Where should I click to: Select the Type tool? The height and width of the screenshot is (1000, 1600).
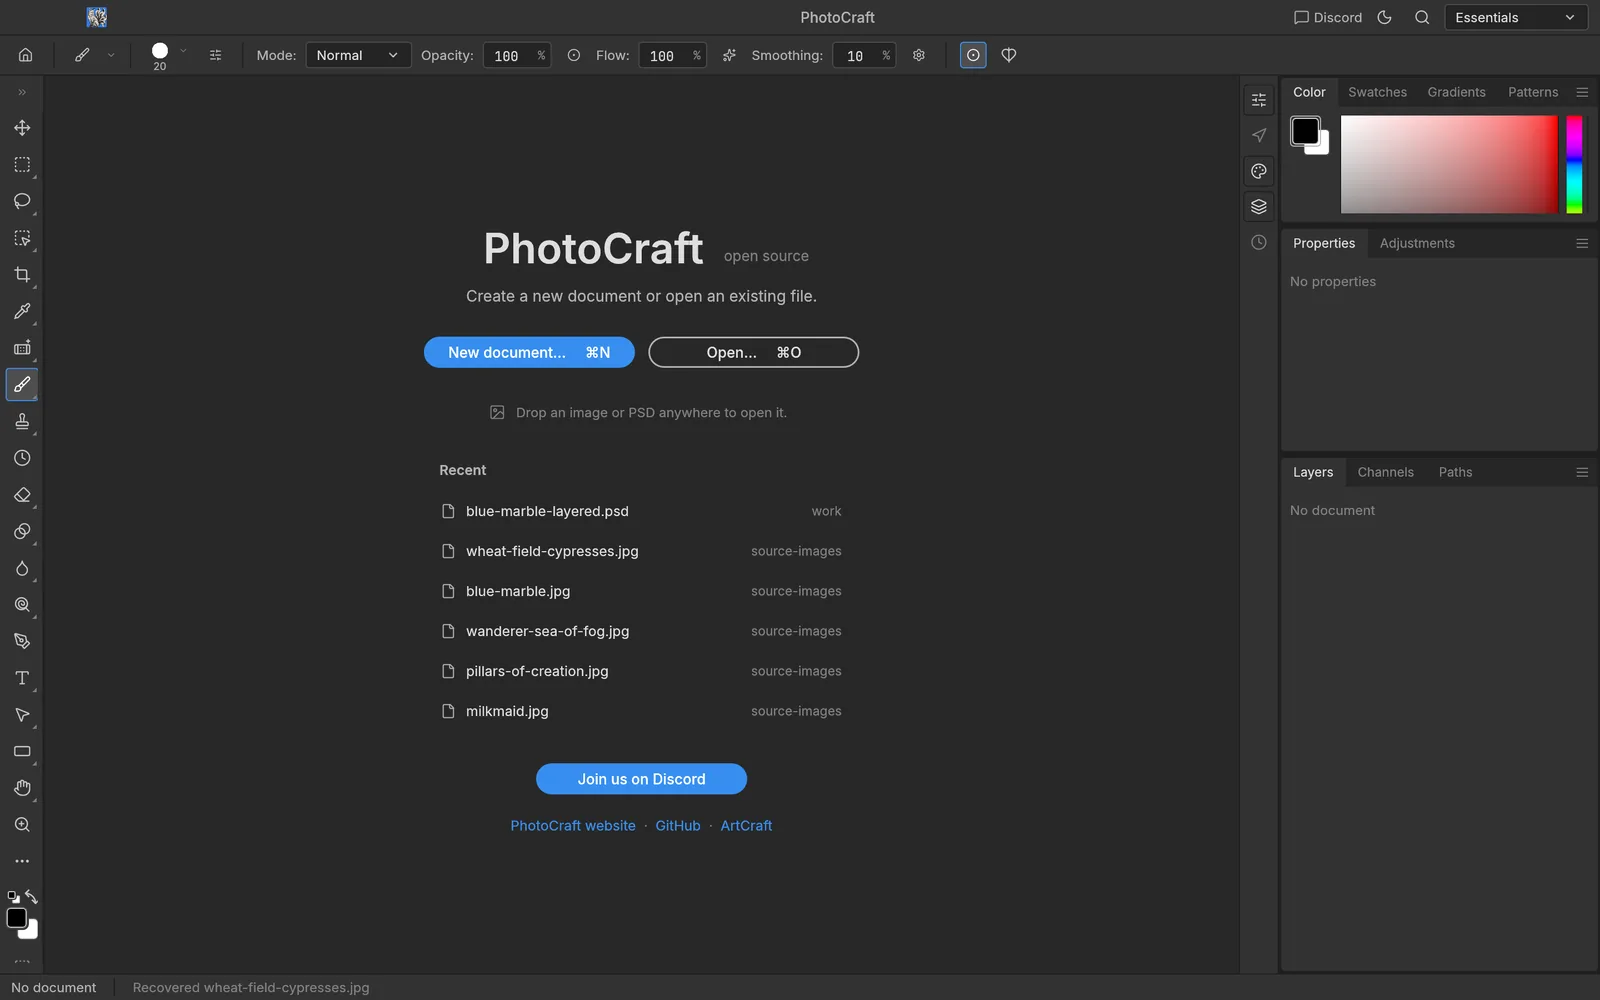22,678
